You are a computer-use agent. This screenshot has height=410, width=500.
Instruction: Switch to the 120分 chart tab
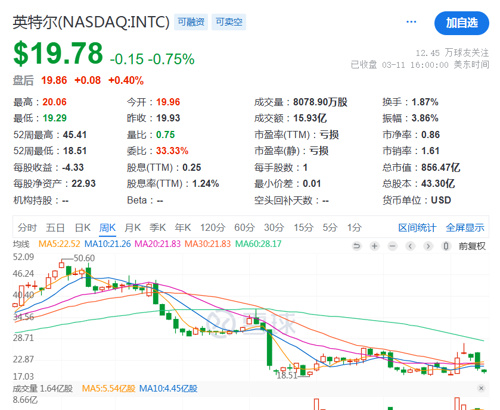213,228
